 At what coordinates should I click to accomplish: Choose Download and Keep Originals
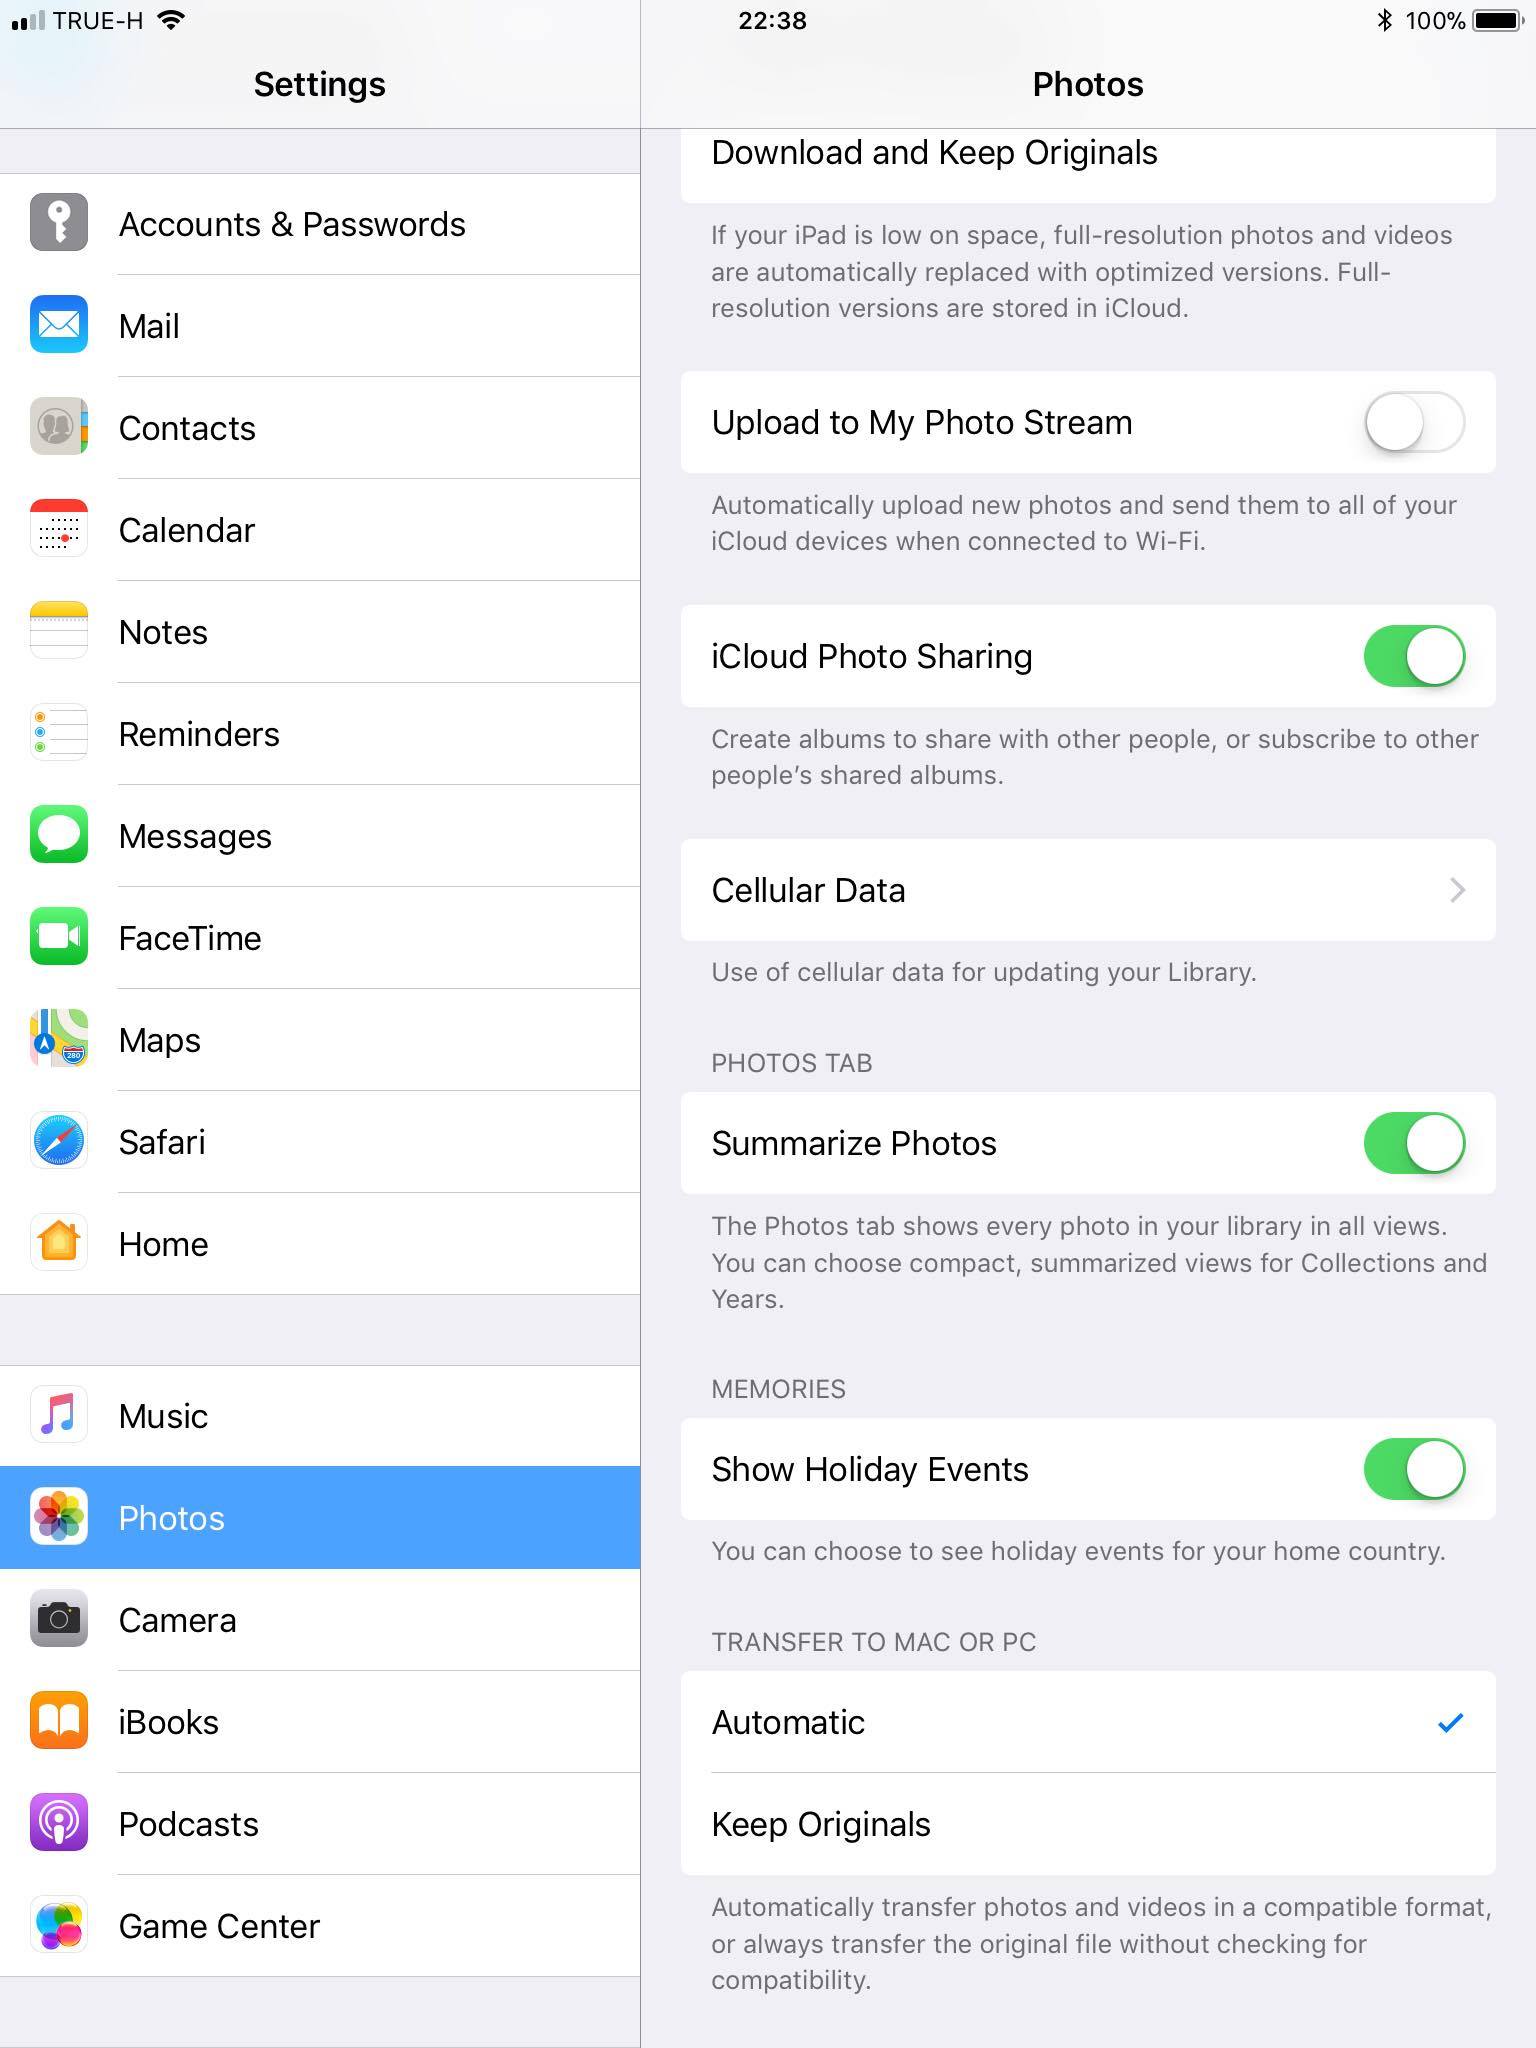[1088, 158]
